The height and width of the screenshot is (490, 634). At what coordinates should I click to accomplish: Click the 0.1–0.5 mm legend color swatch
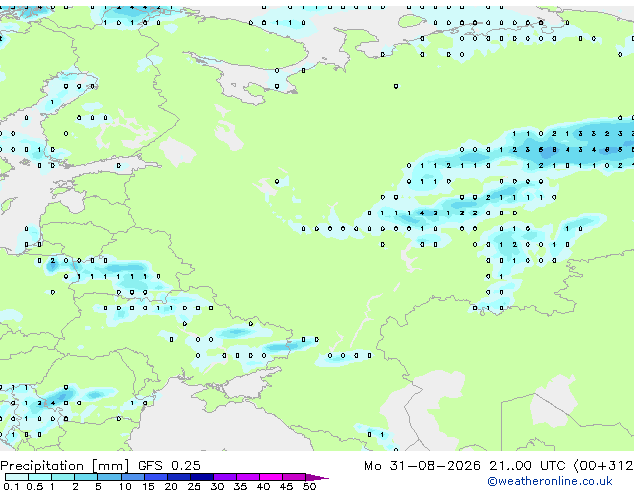(17, 477)
